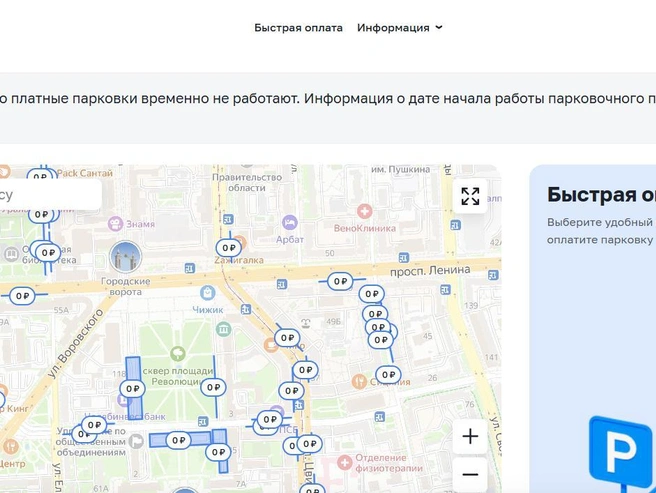
Task: Click the flag icon near Управление по общественным объединениям
Action: [x=136, y=441]
